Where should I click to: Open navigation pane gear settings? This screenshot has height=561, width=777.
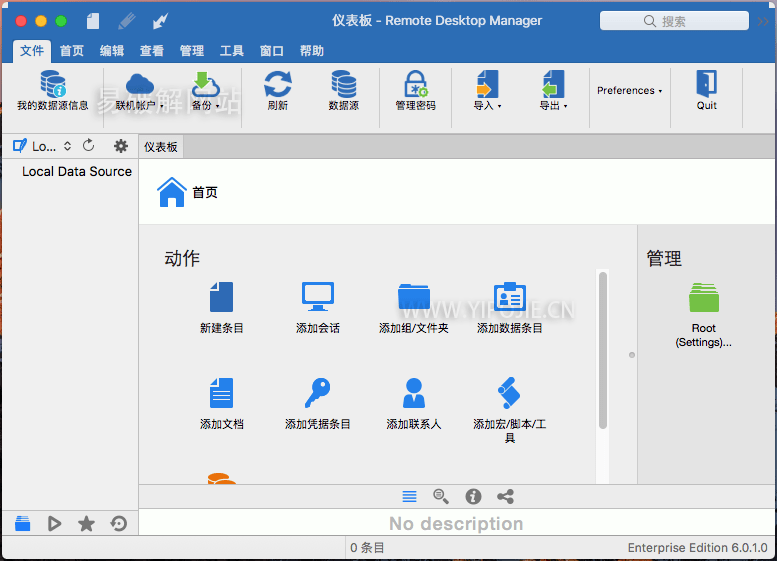(x=120, y=146)
